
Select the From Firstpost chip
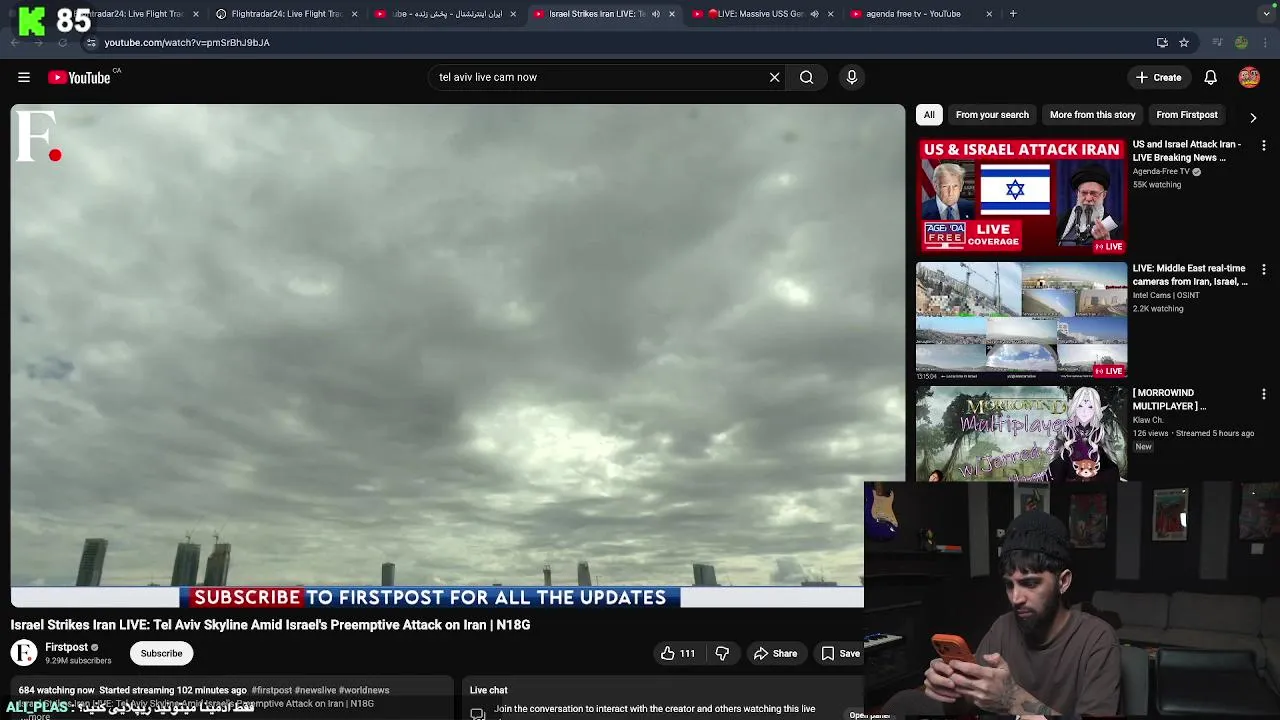click(x=1187, y=114)
